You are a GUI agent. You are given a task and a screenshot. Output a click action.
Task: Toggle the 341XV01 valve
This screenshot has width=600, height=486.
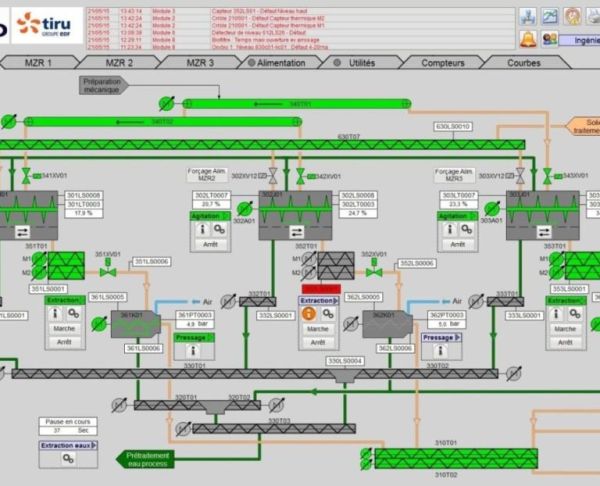[x=27, y=177]
